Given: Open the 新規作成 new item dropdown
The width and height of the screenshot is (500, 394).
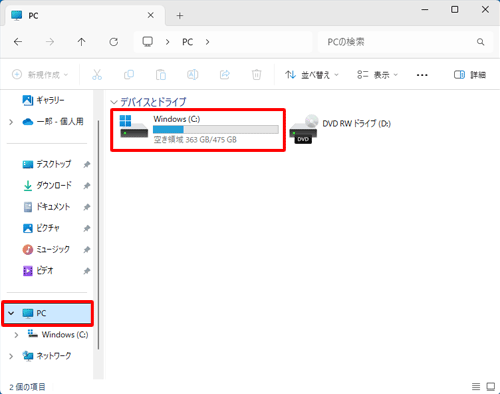Looking at the screenshot, I should pyautogui.click(x=40, y=75).
